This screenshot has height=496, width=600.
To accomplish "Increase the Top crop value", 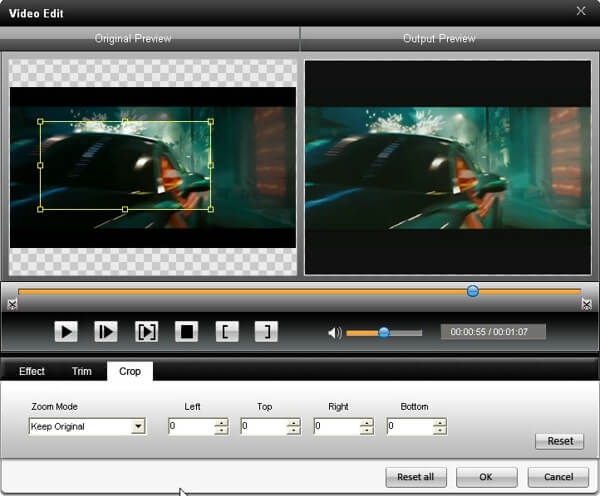I will pos(294,423).
